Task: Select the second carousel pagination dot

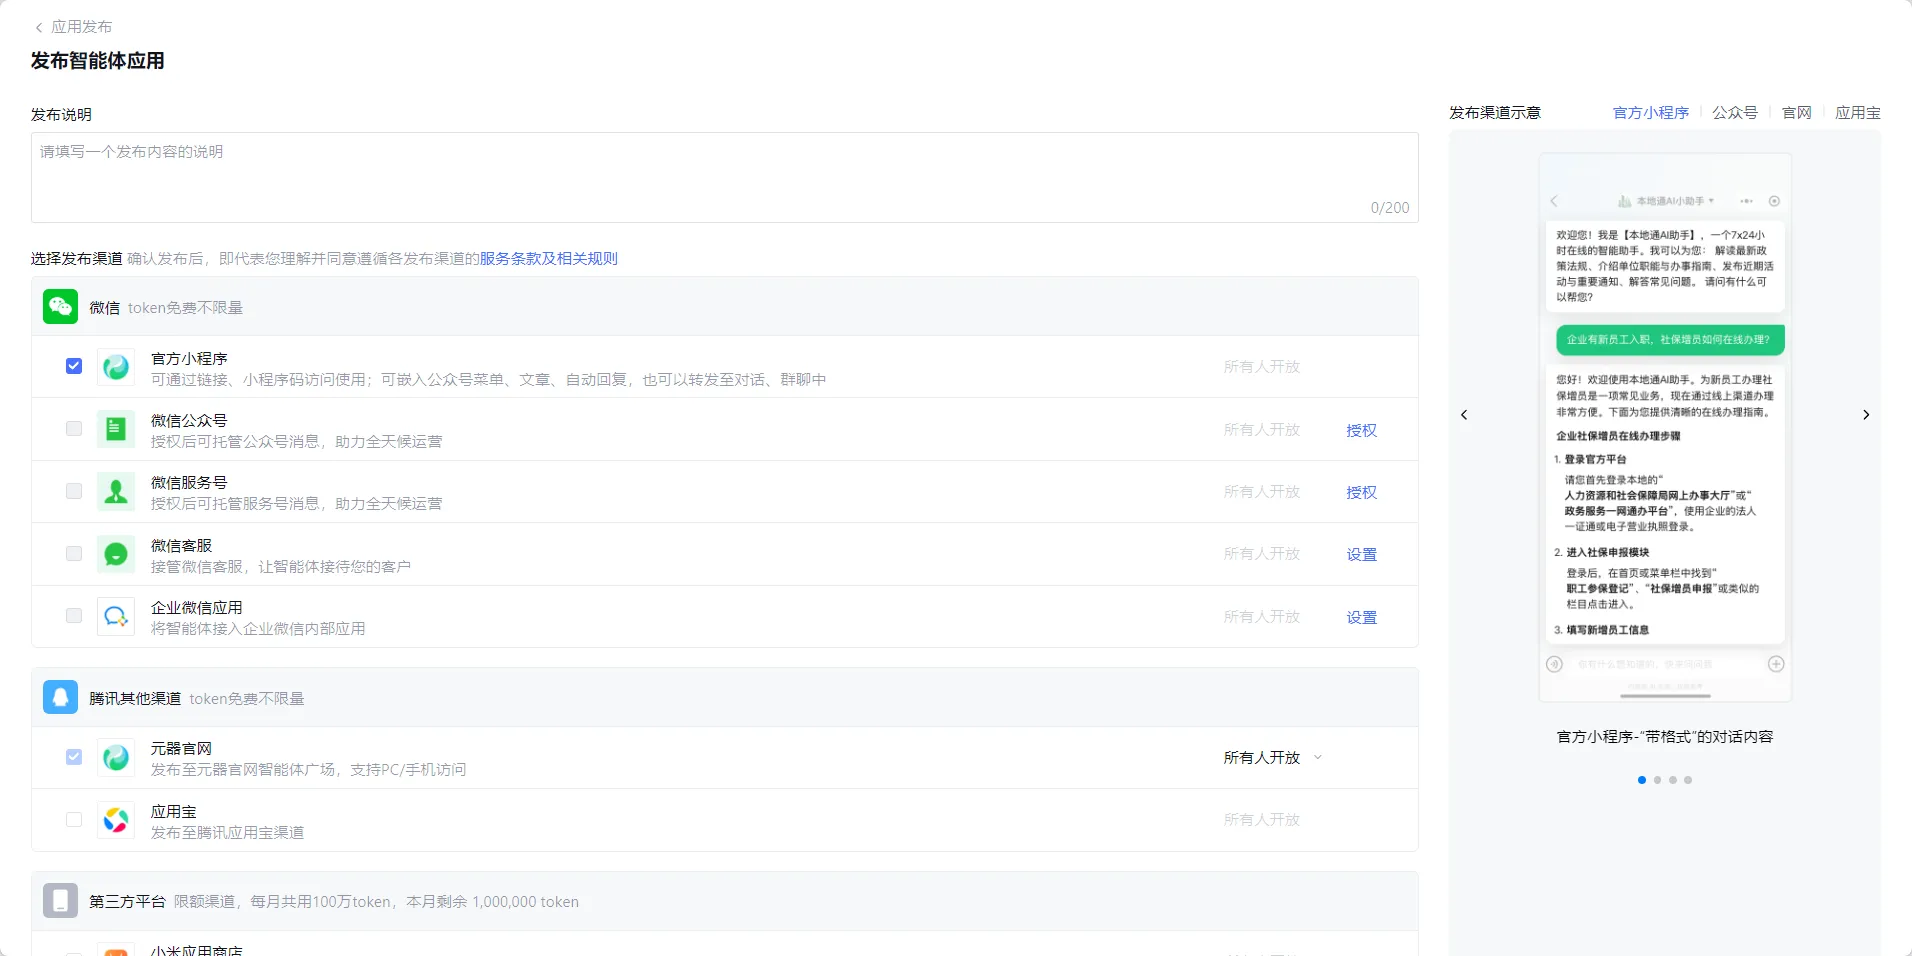Action: click(x=1657, y=780)
